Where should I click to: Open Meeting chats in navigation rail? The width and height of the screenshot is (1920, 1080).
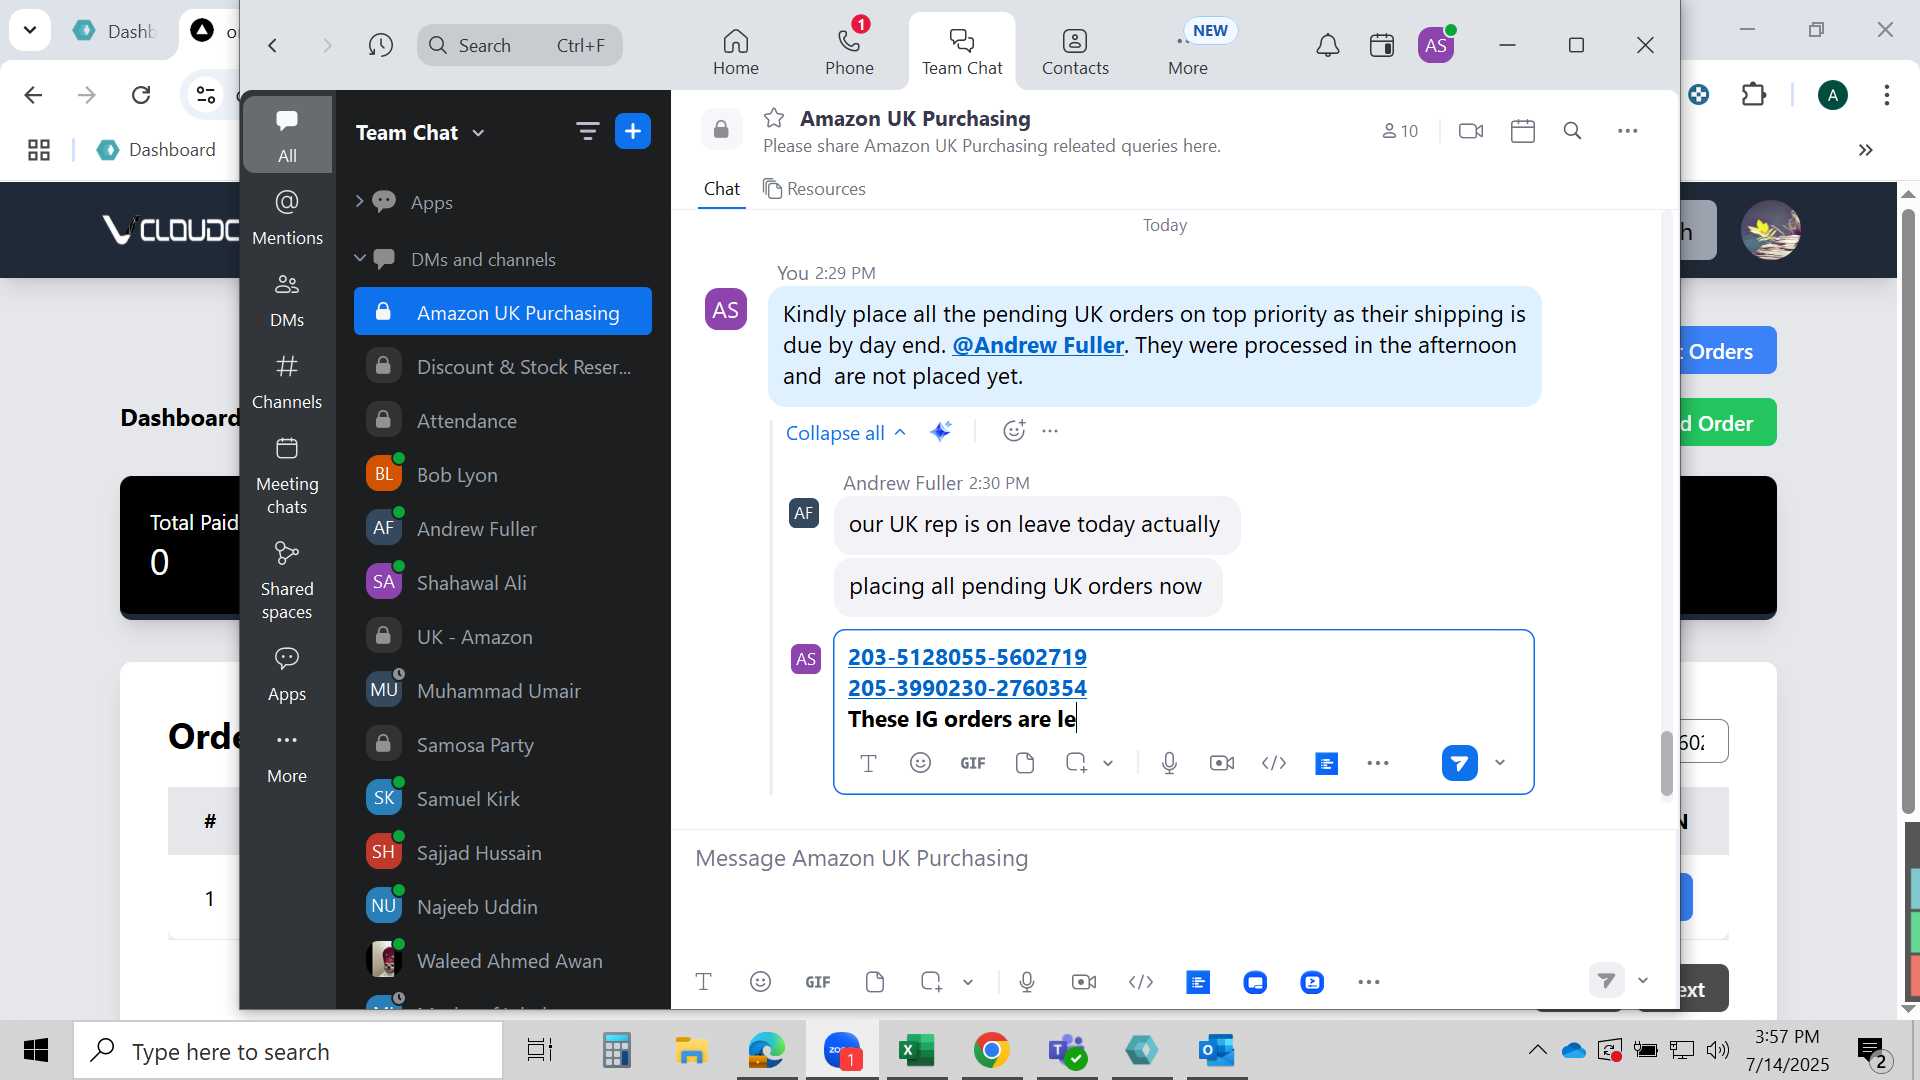(x=287, y=475)
